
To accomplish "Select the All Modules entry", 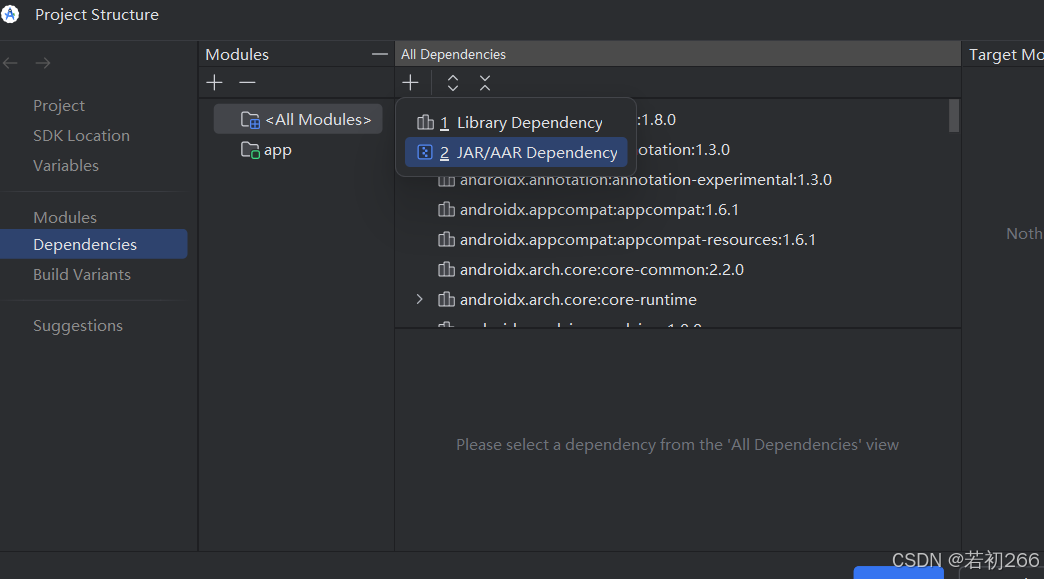I will (x=298, y=119).
